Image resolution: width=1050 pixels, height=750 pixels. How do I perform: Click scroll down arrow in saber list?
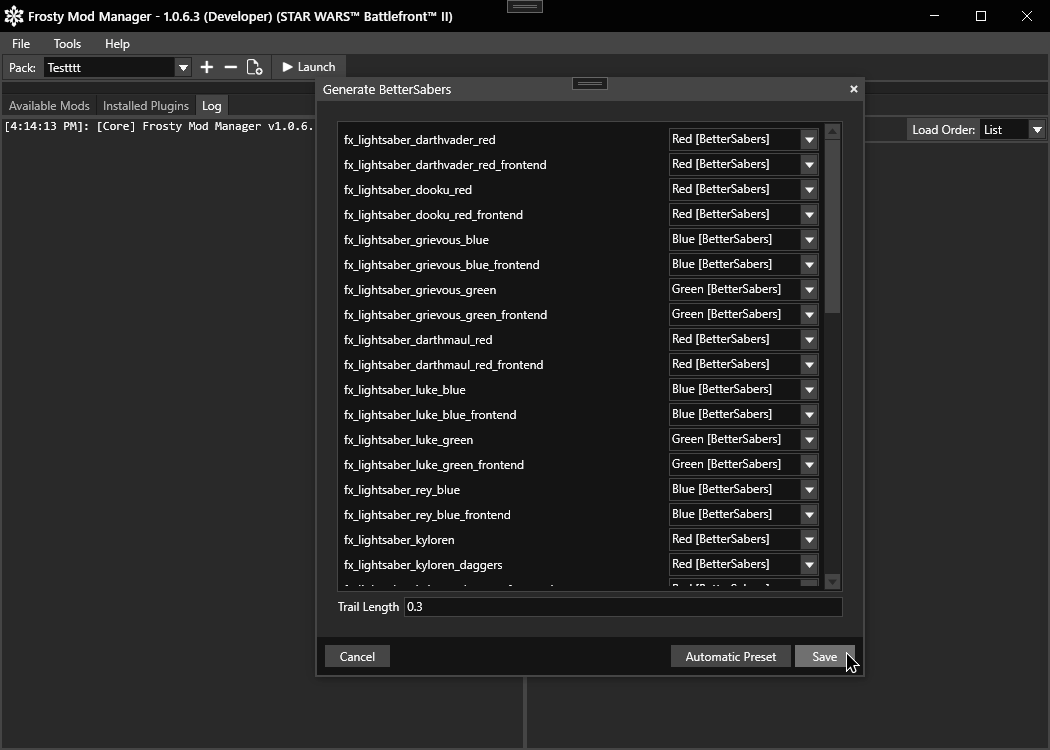(832, 582)
